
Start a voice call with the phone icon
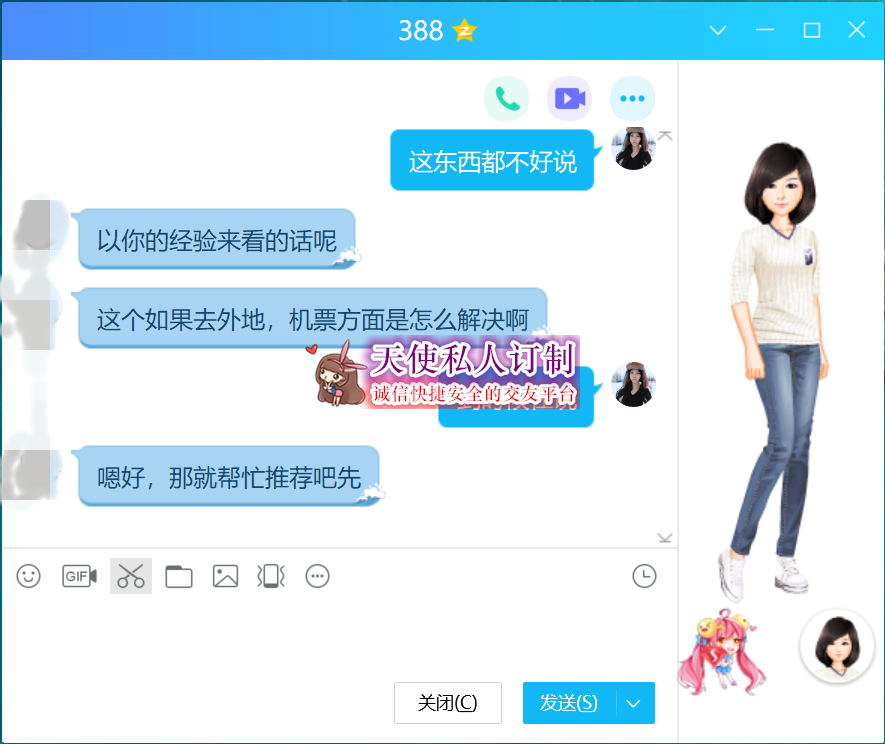[506, 98]
